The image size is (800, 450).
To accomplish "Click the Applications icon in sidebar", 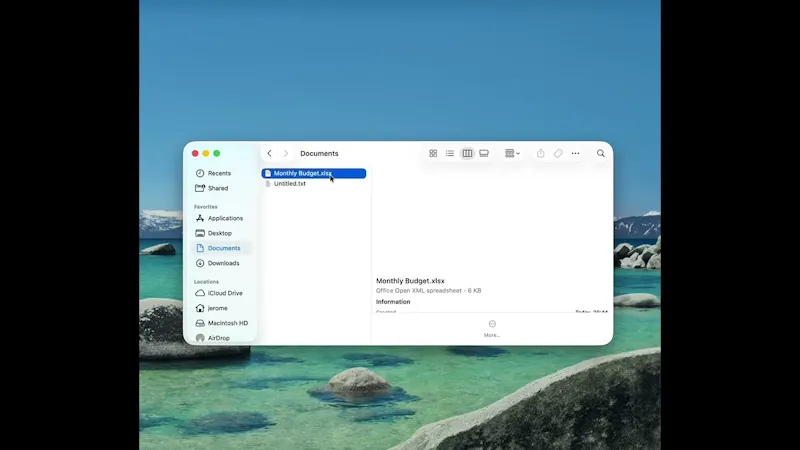I will 200,218.
